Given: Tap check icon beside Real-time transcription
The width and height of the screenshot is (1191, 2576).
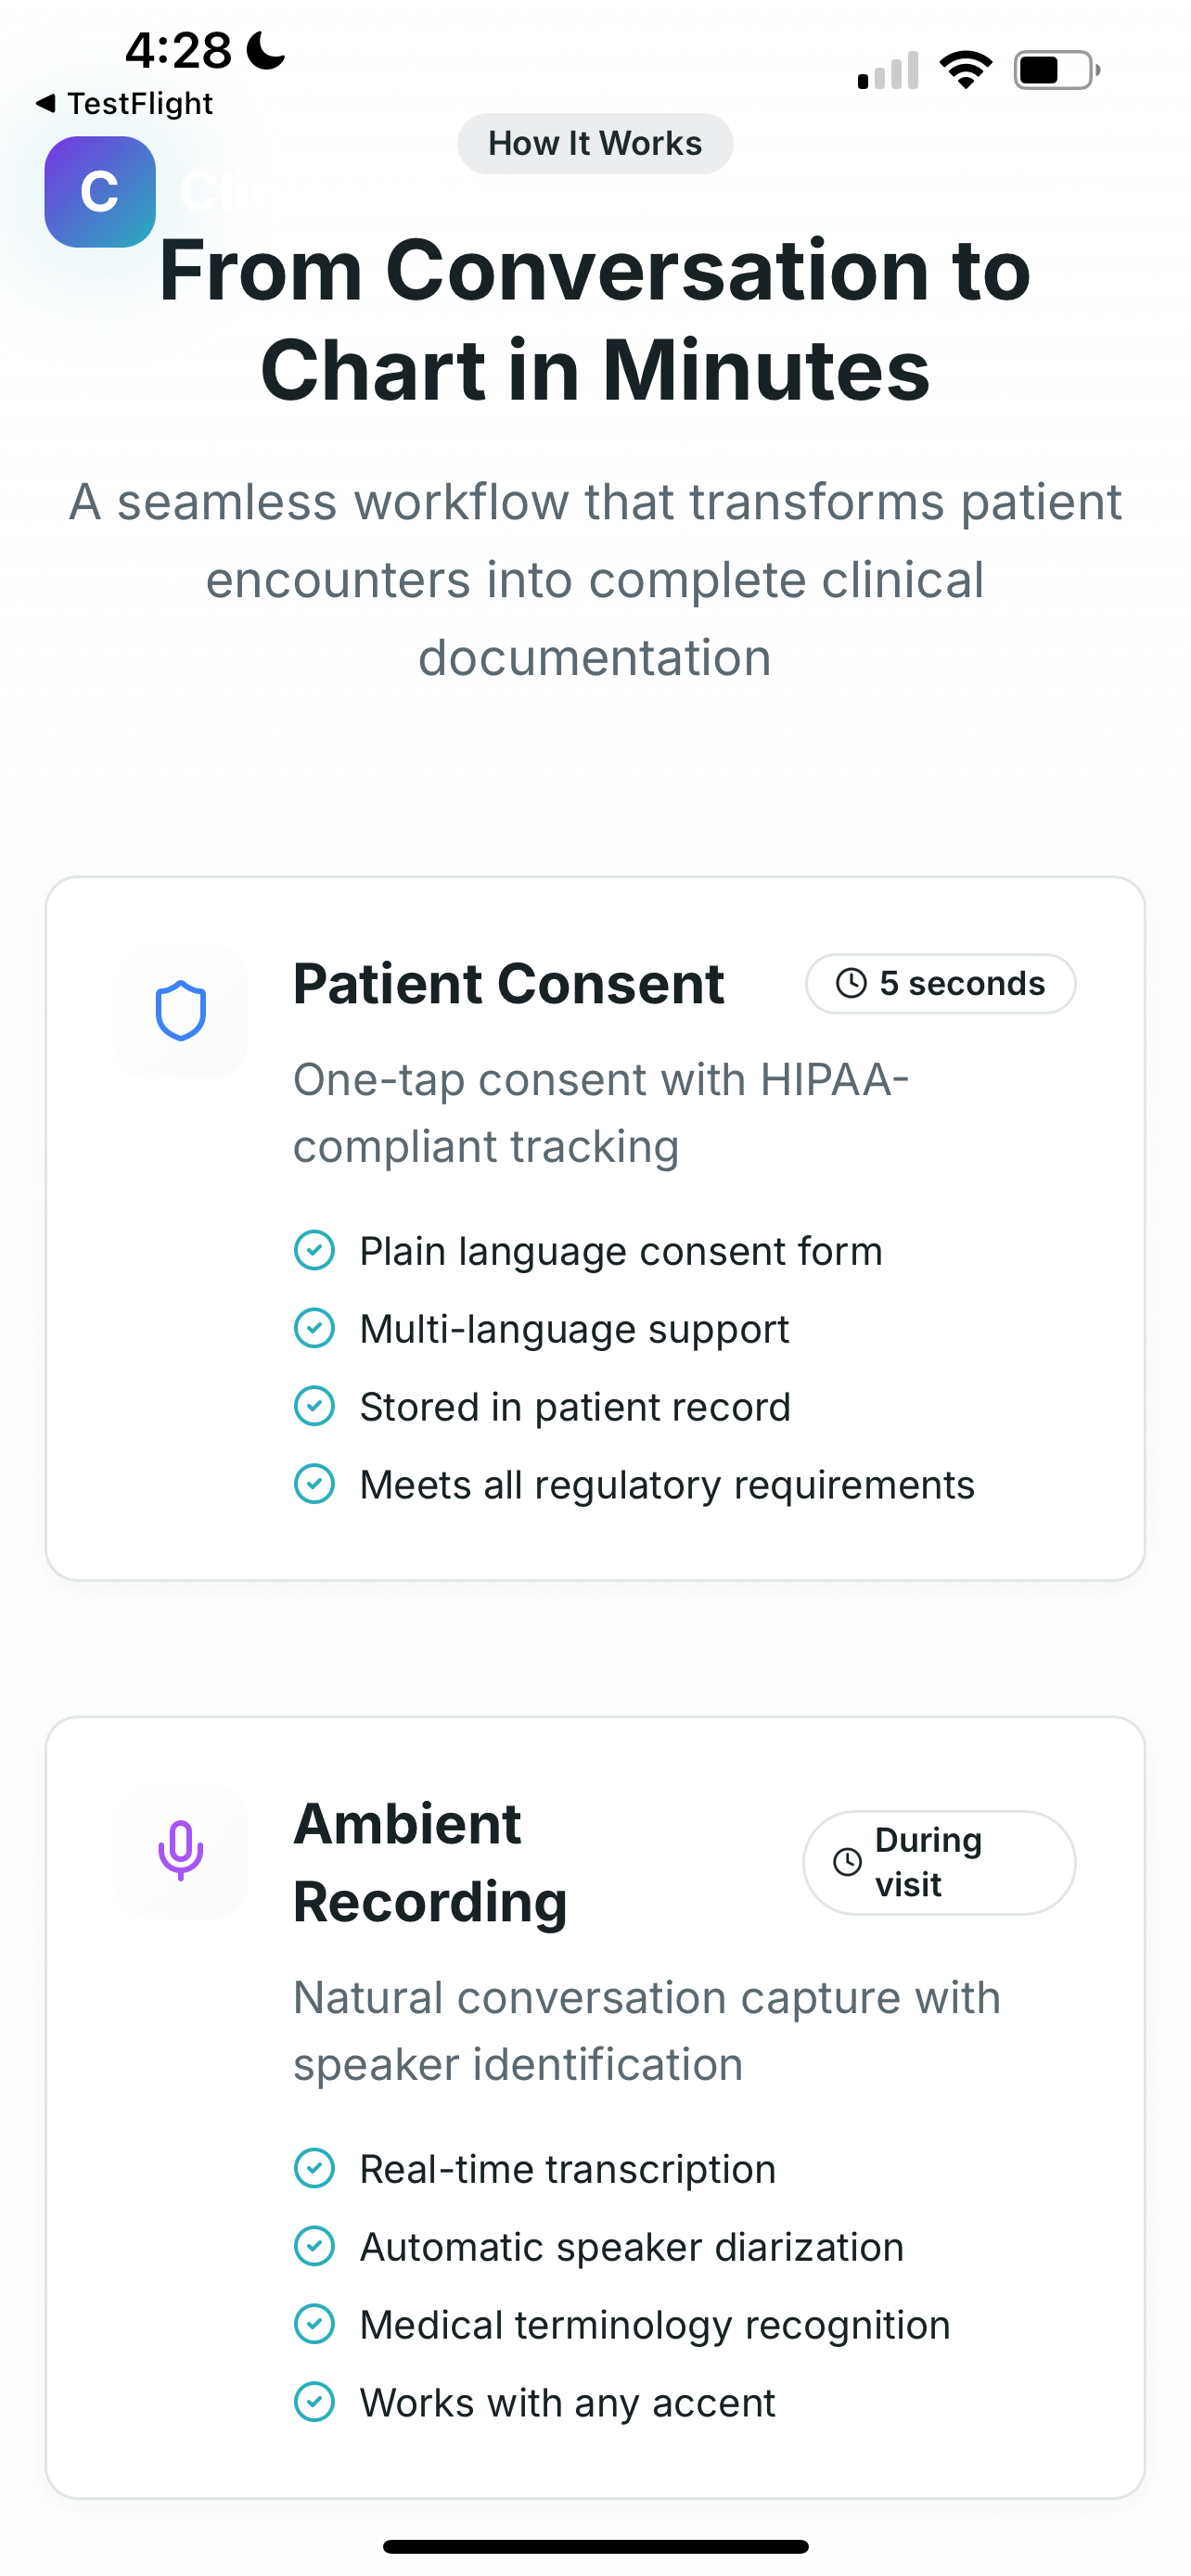Looking at the screenshot, I should (x=314, y=2168).
